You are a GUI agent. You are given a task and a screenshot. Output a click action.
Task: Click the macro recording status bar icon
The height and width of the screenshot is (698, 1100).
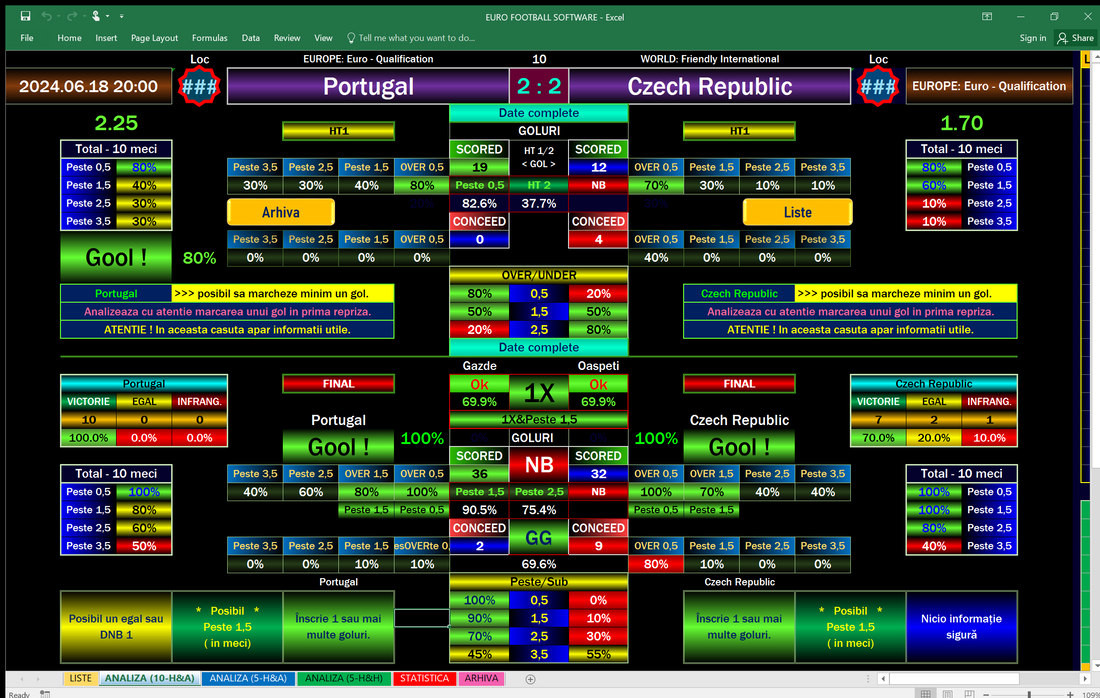(x=44, y=694)
